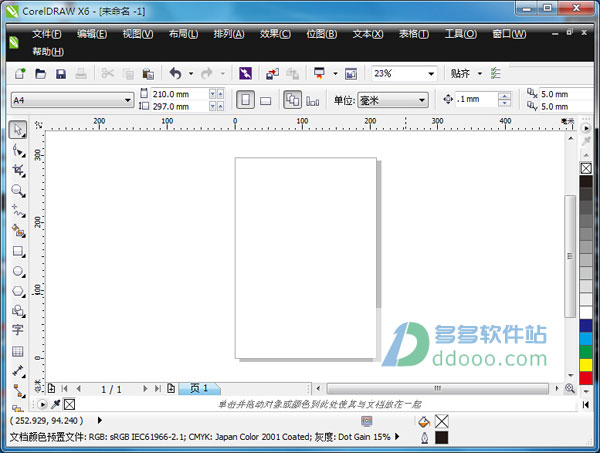Select the Crop tool

point(18,170)
